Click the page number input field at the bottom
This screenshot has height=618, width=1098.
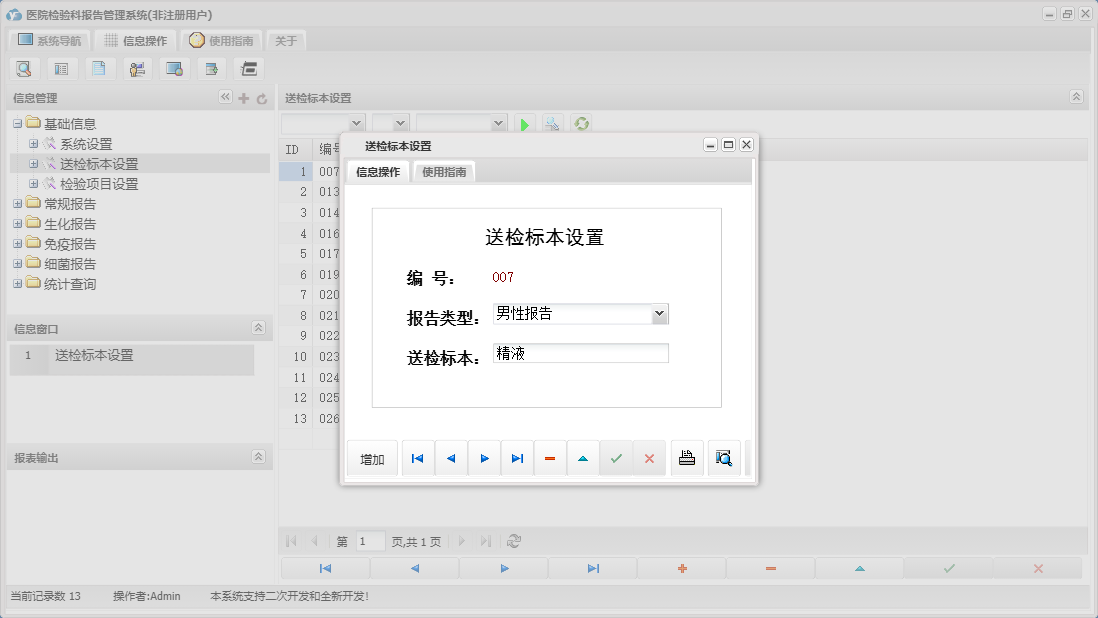pos(369,540)
